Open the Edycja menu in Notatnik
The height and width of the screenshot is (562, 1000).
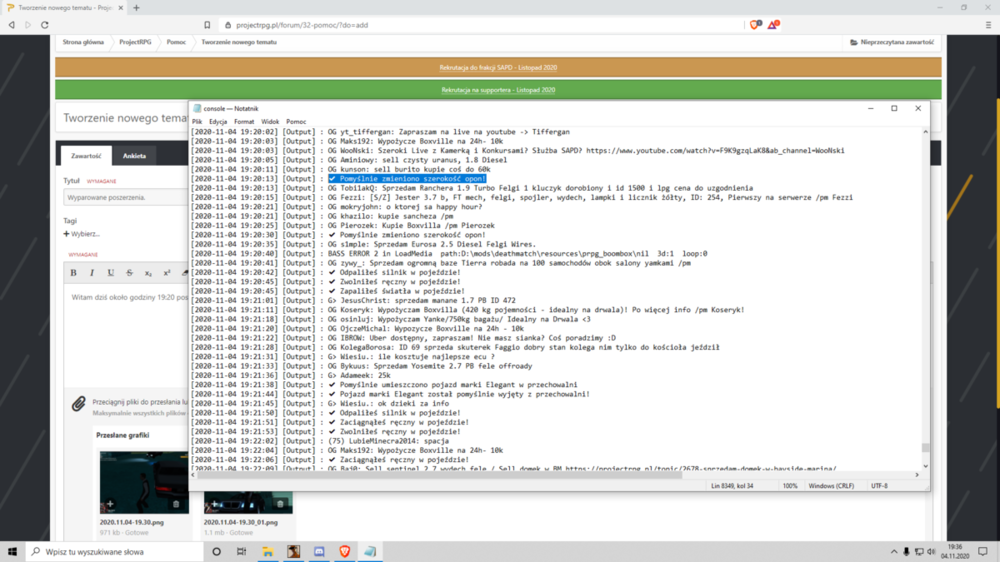click(218, 122)
